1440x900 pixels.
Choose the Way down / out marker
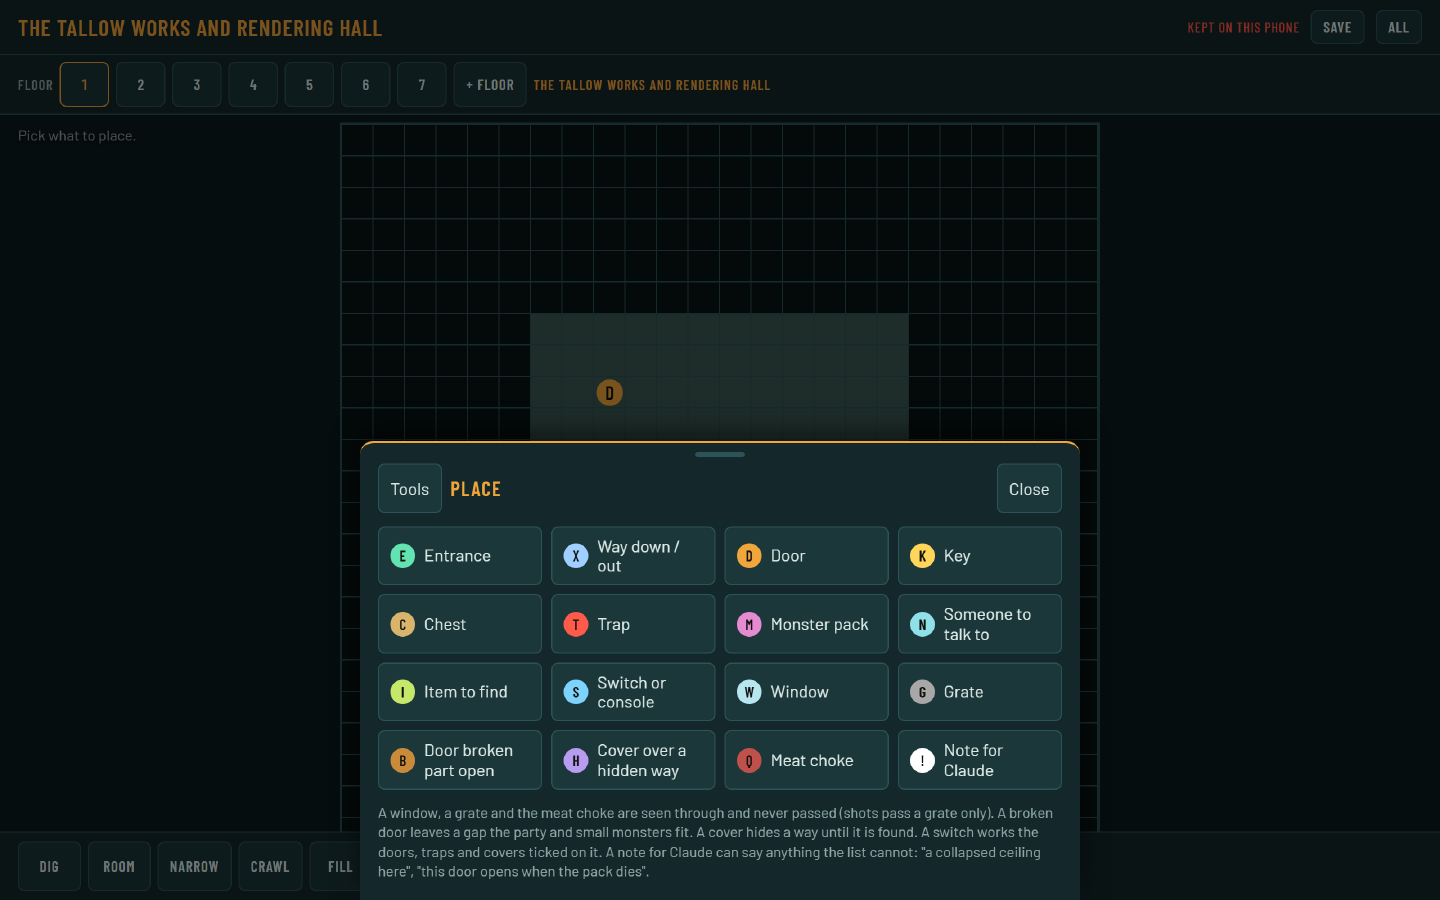tap(633, 556)
